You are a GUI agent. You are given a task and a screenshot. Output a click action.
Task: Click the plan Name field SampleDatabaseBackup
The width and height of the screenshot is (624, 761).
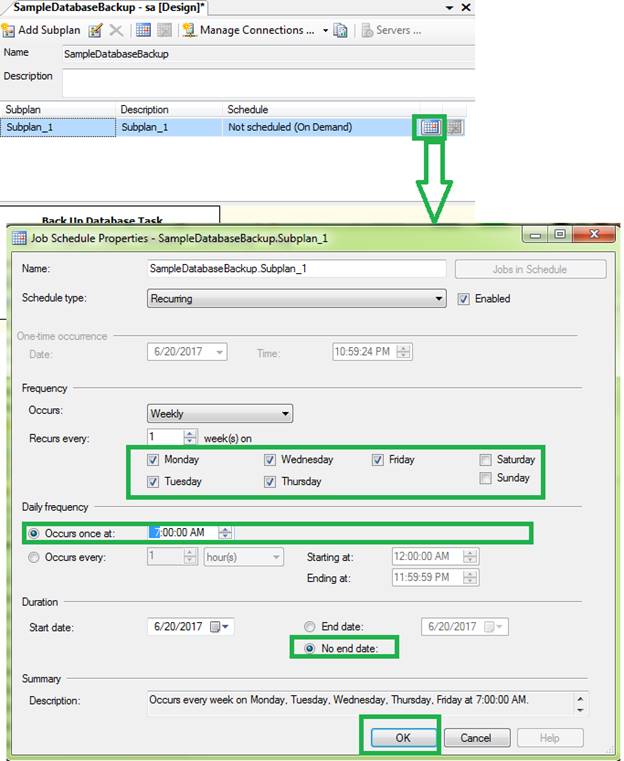[x=268, y=54]
